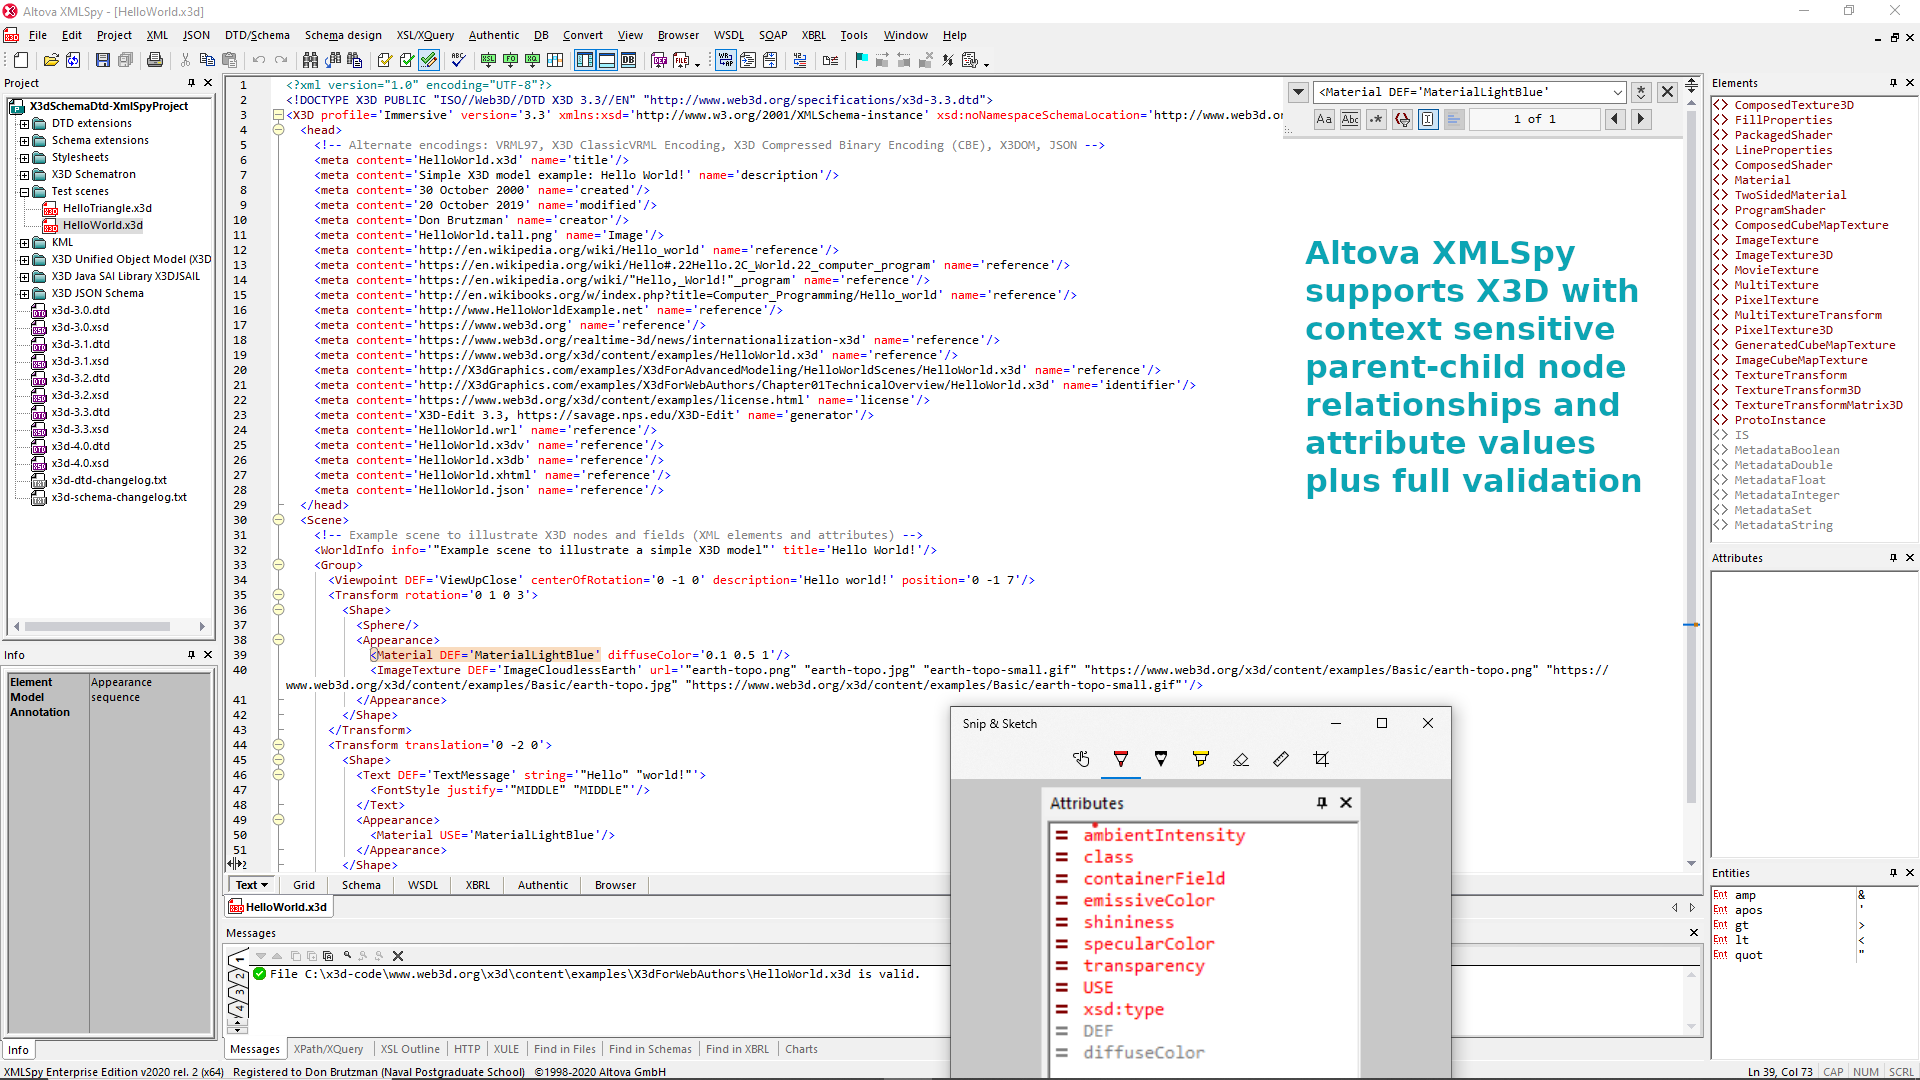Switch to the Grid view tab

click(304, 885)
